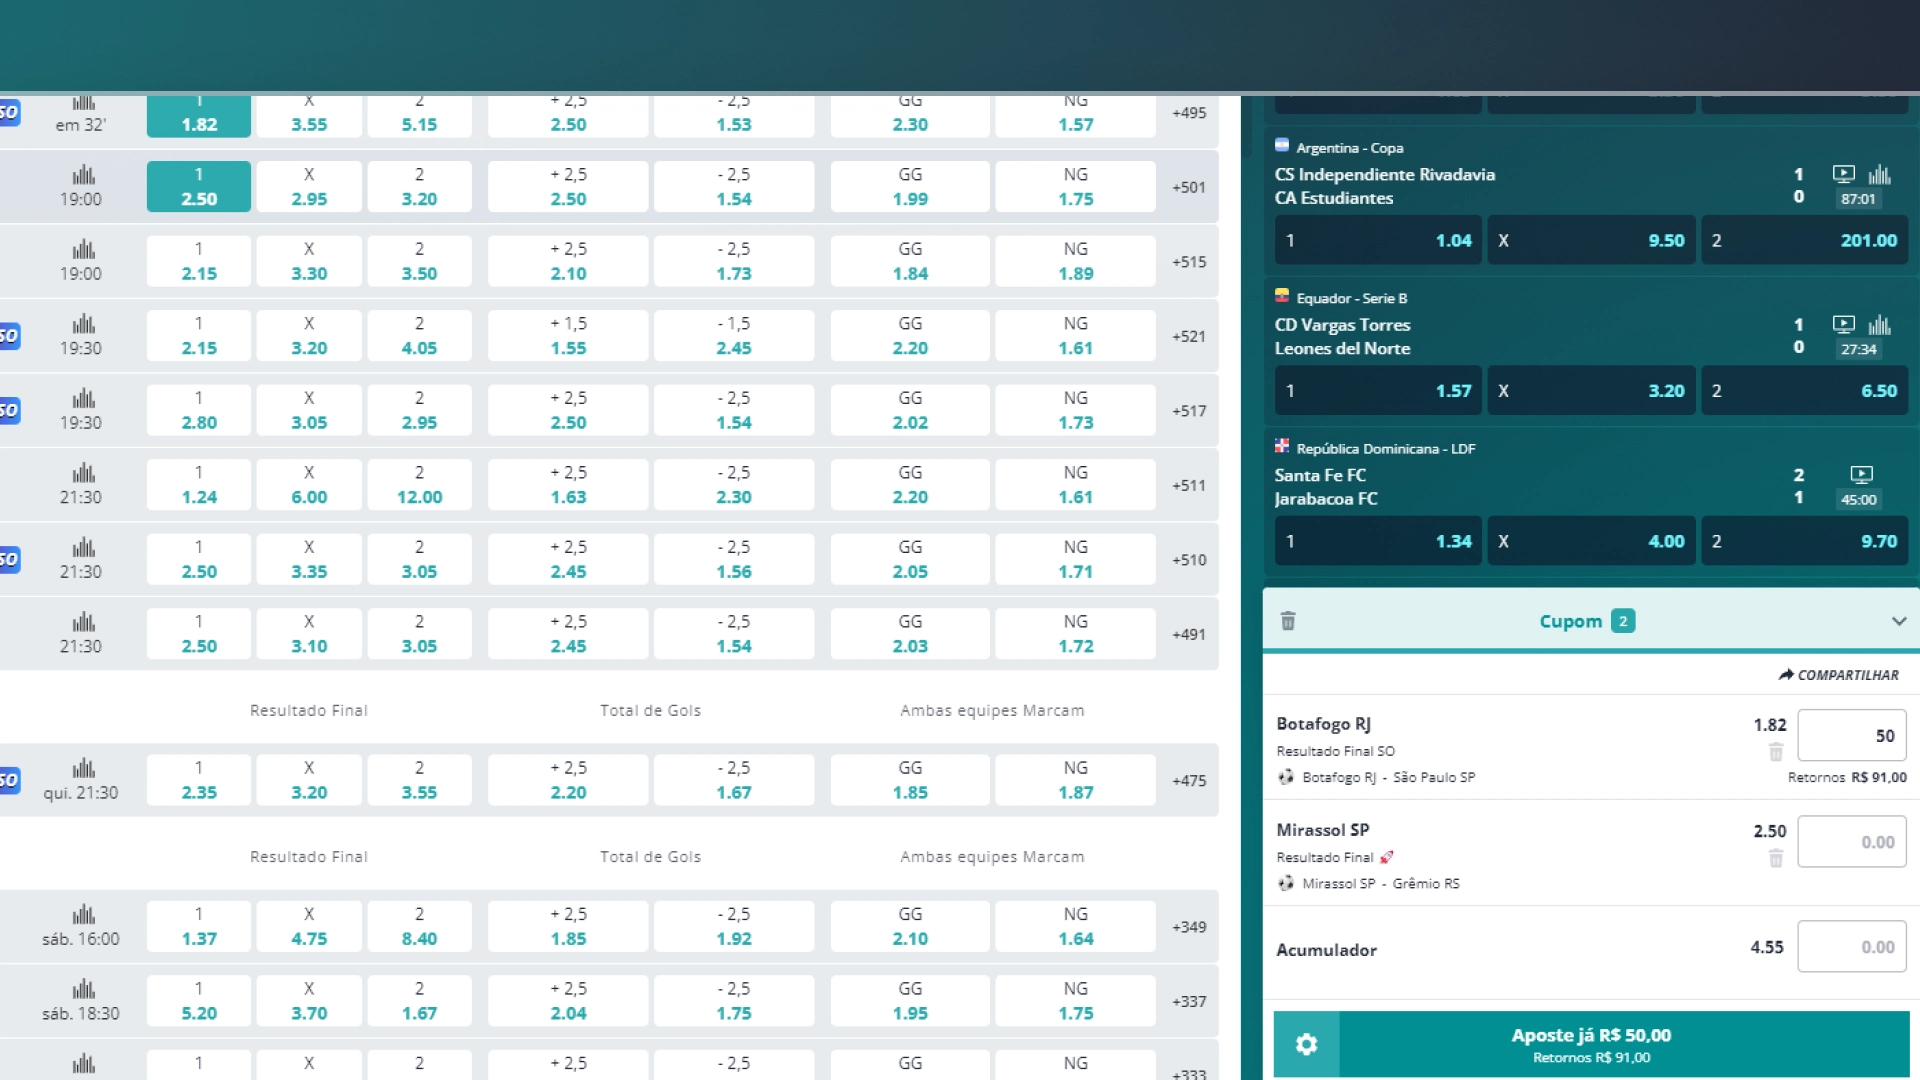This screenshot has width=1920, height=1080.
Task: Open live stream icon for CD Vargas Torres match
Action: click(x=1843, y=324)
